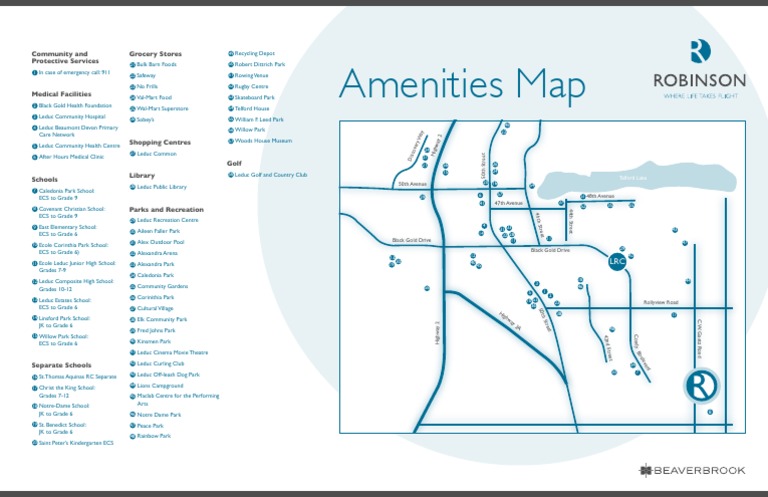768x497 pixels.
Task: Click the number bullet beside Sobeys
Action: click(x=132, y=120)
